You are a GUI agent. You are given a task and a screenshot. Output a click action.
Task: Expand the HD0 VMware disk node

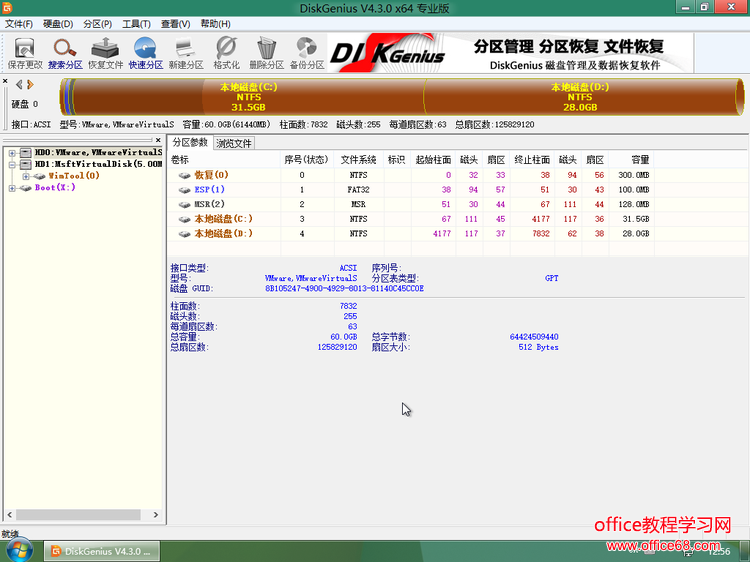pyautogui.click(x=12, y=153)
